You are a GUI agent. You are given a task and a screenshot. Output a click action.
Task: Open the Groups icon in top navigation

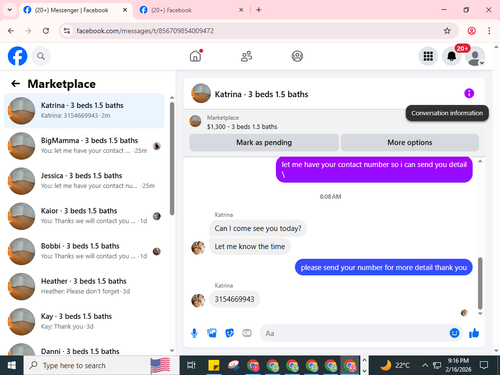point(297,56)
